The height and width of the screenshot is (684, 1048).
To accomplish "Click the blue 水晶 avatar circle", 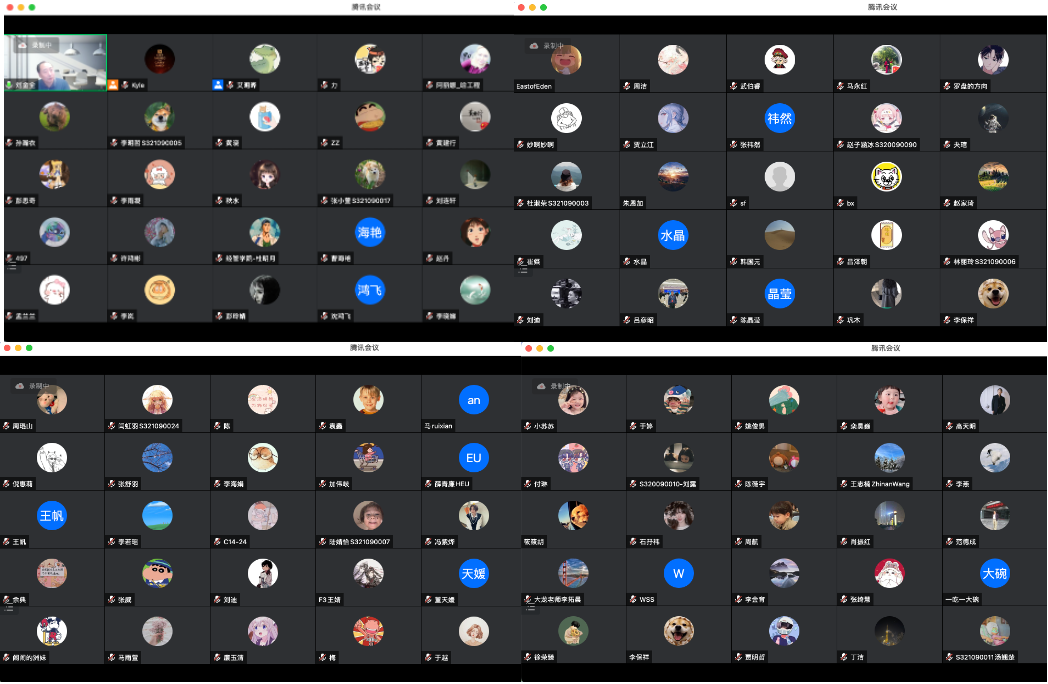I will [673, 235].
